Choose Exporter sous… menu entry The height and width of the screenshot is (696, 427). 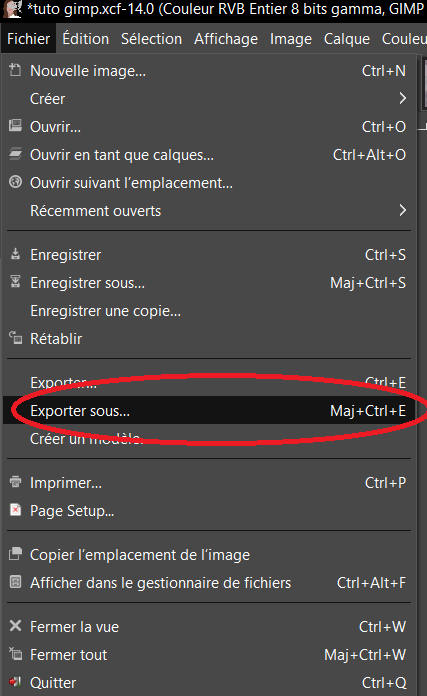point(210,411)
